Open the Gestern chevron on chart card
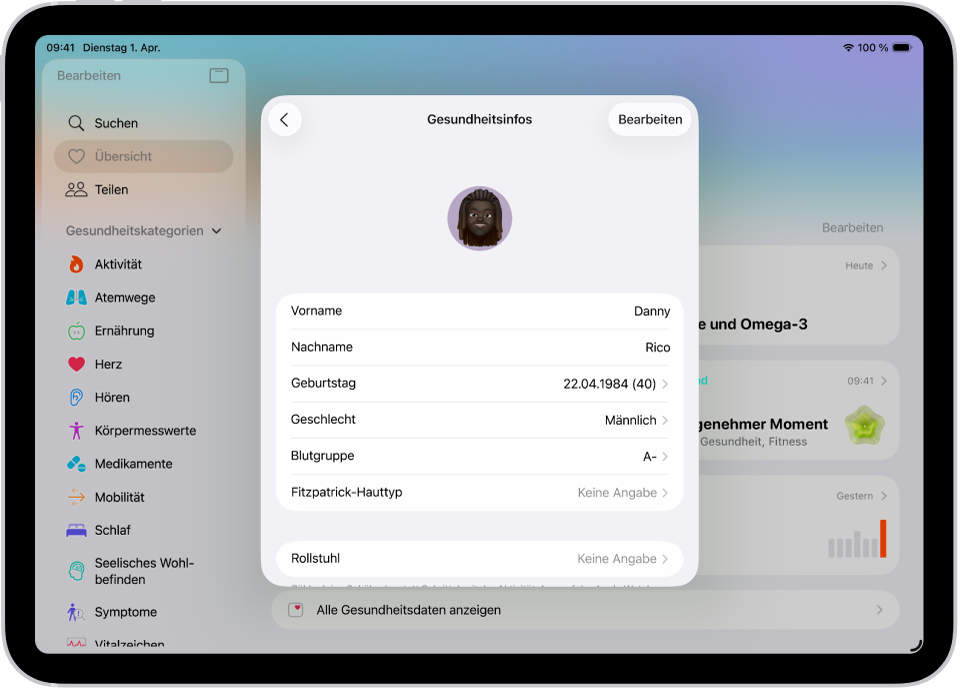960x689 pixels. 883,496
